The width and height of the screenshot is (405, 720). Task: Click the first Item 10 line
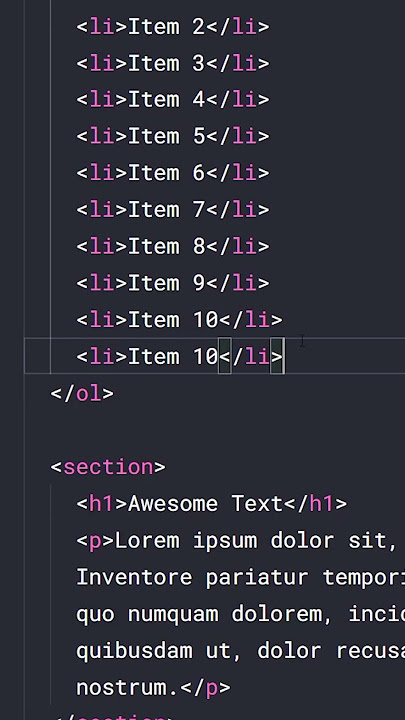pyautogui.click(x=180, y=320)
